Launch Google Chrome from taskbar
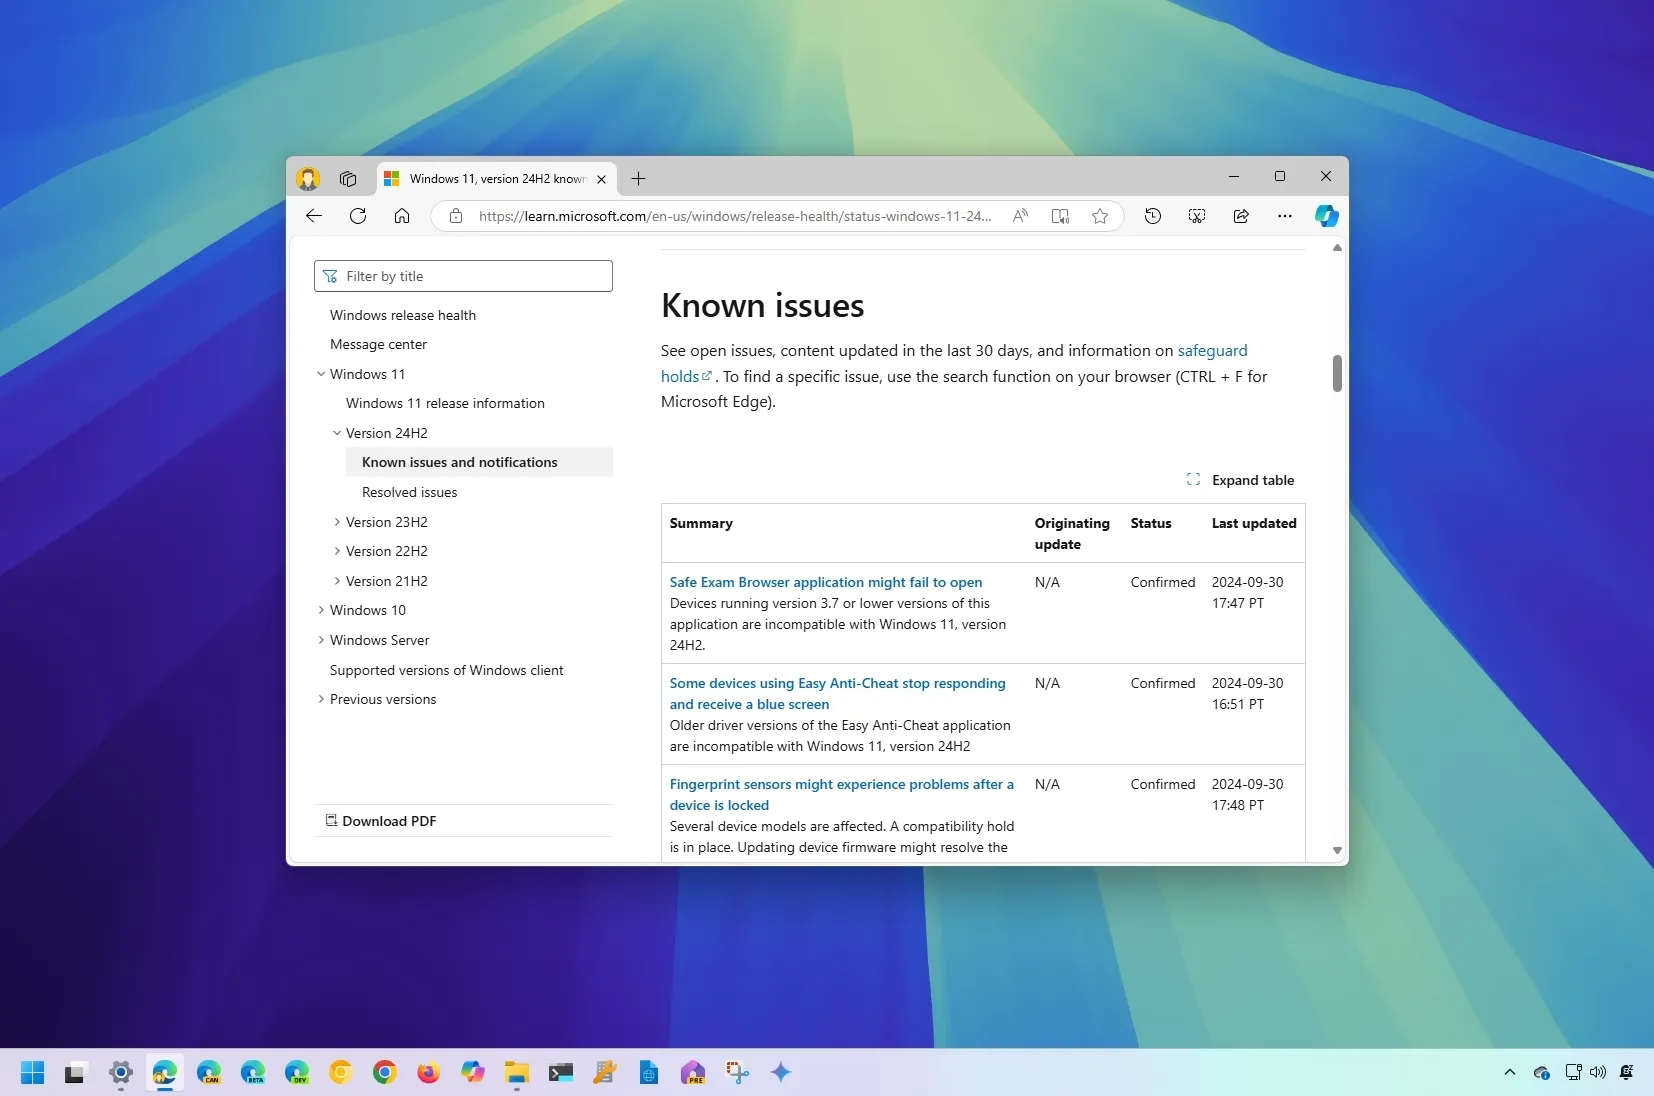This screenshot has width=1654, height=1096. click(385, 1073)
